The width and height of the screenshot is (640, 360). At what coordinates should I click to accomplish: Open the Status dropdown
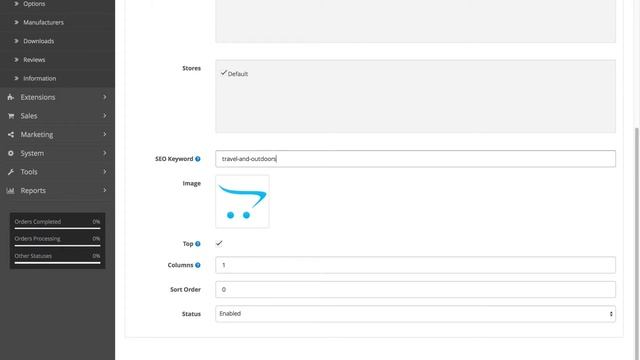[x=416, y=314]
